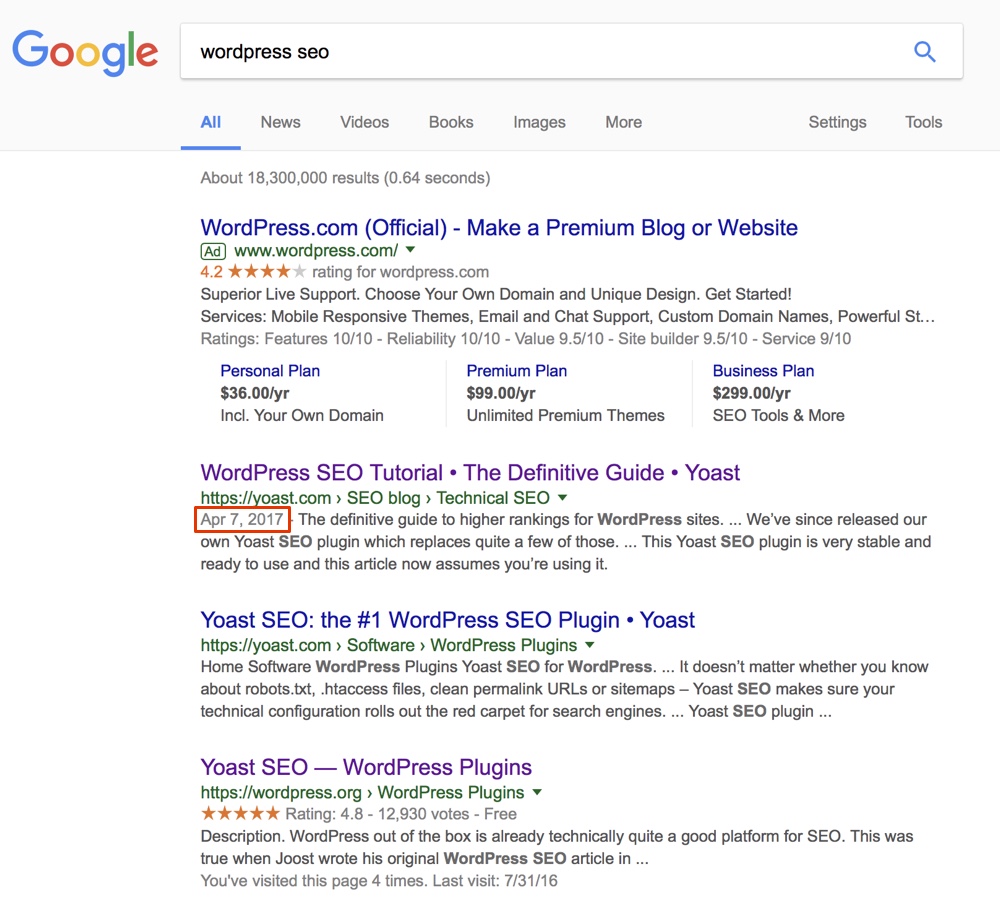Click the Google logo

[85, 52]
